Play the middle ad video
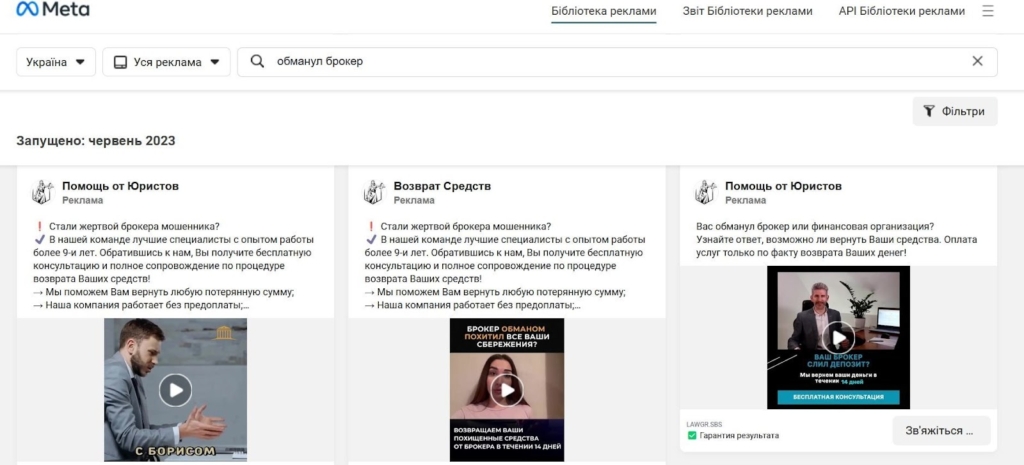 pyautogui.click(x=507, y=389)
